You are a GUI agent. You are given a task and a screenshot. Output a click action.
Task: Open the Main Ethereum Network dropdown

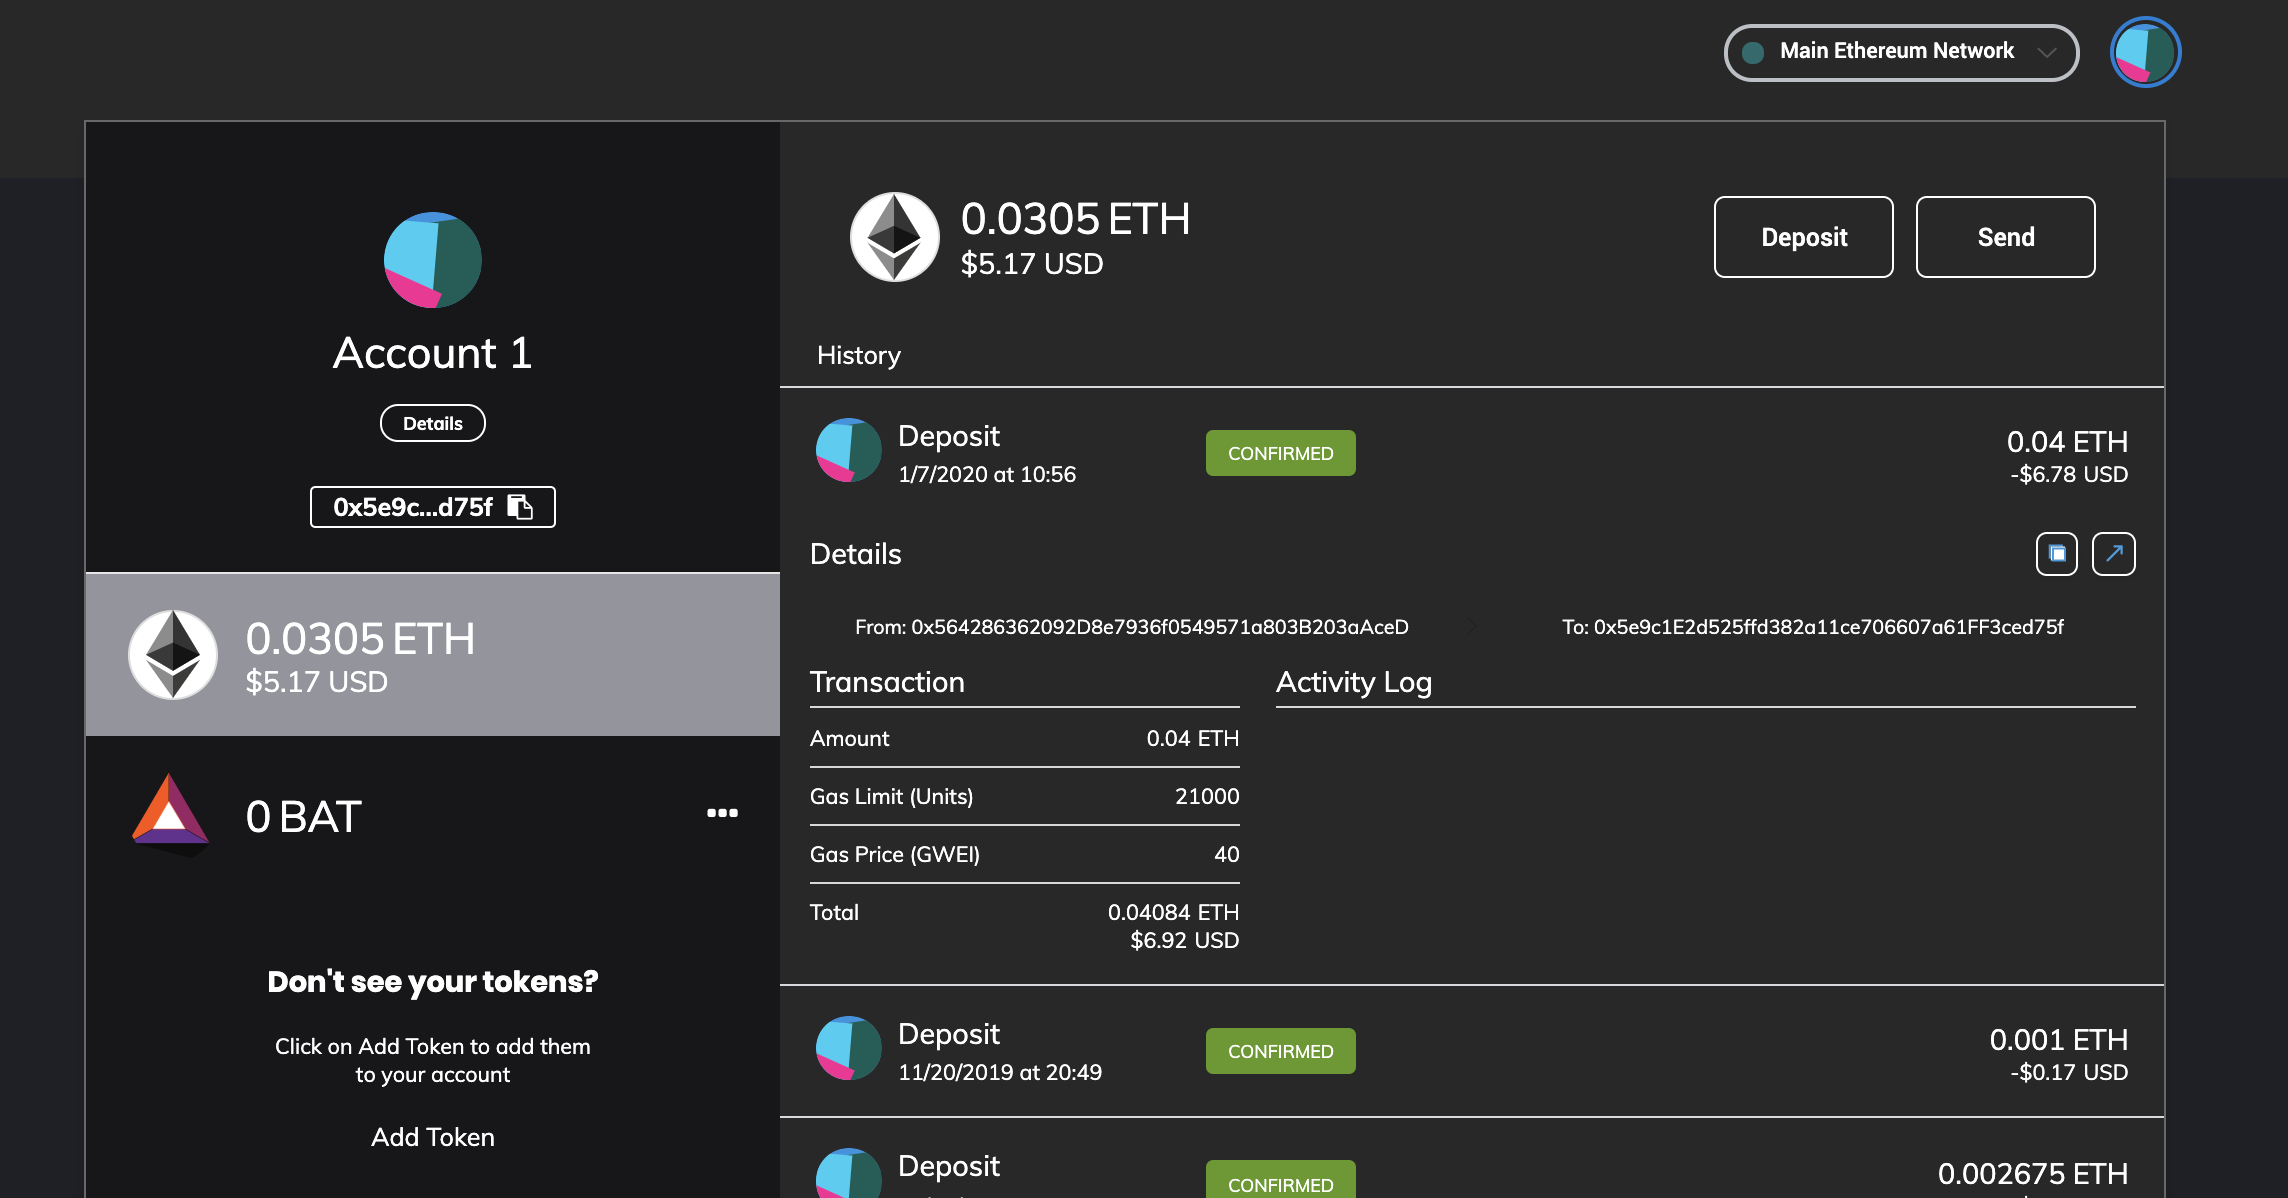point(1900,52)
